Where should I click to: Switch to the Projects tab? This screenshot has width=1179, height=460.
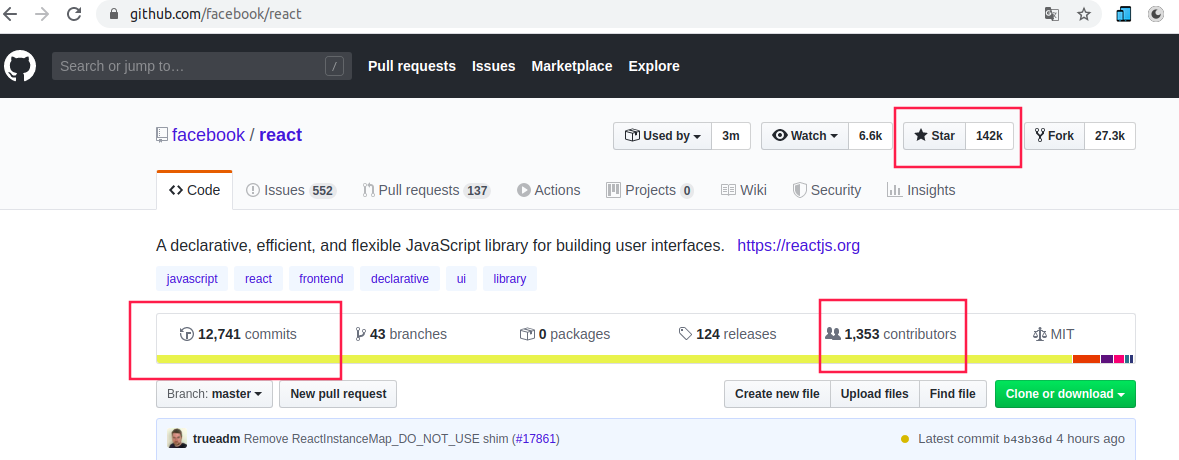650,190
